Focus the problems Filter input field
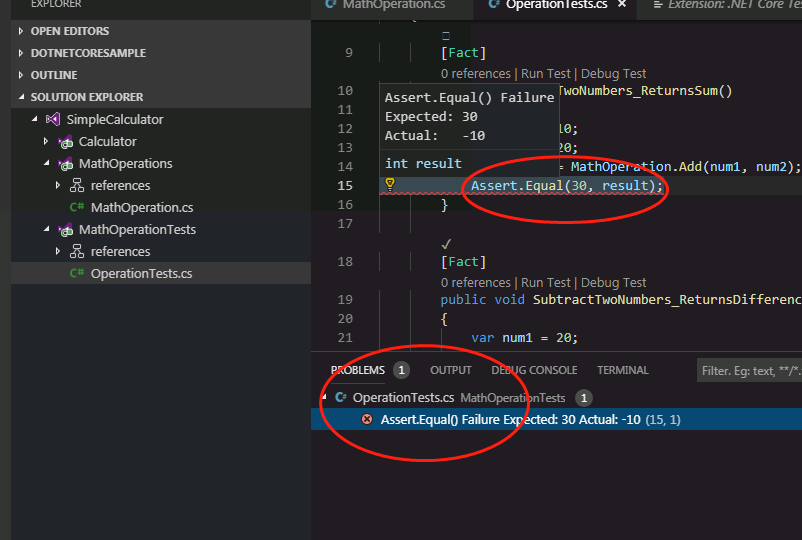 coord(749,370)
